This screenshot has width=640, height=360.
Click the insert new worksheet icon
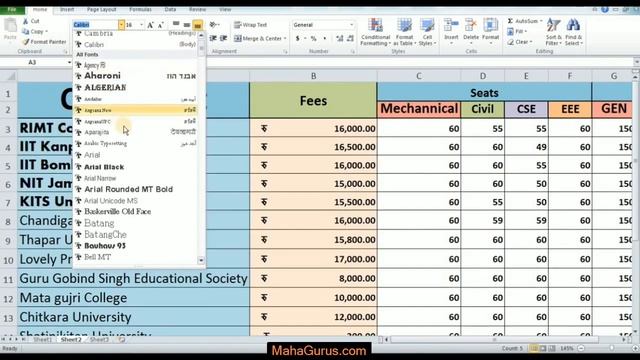point(122,340)
